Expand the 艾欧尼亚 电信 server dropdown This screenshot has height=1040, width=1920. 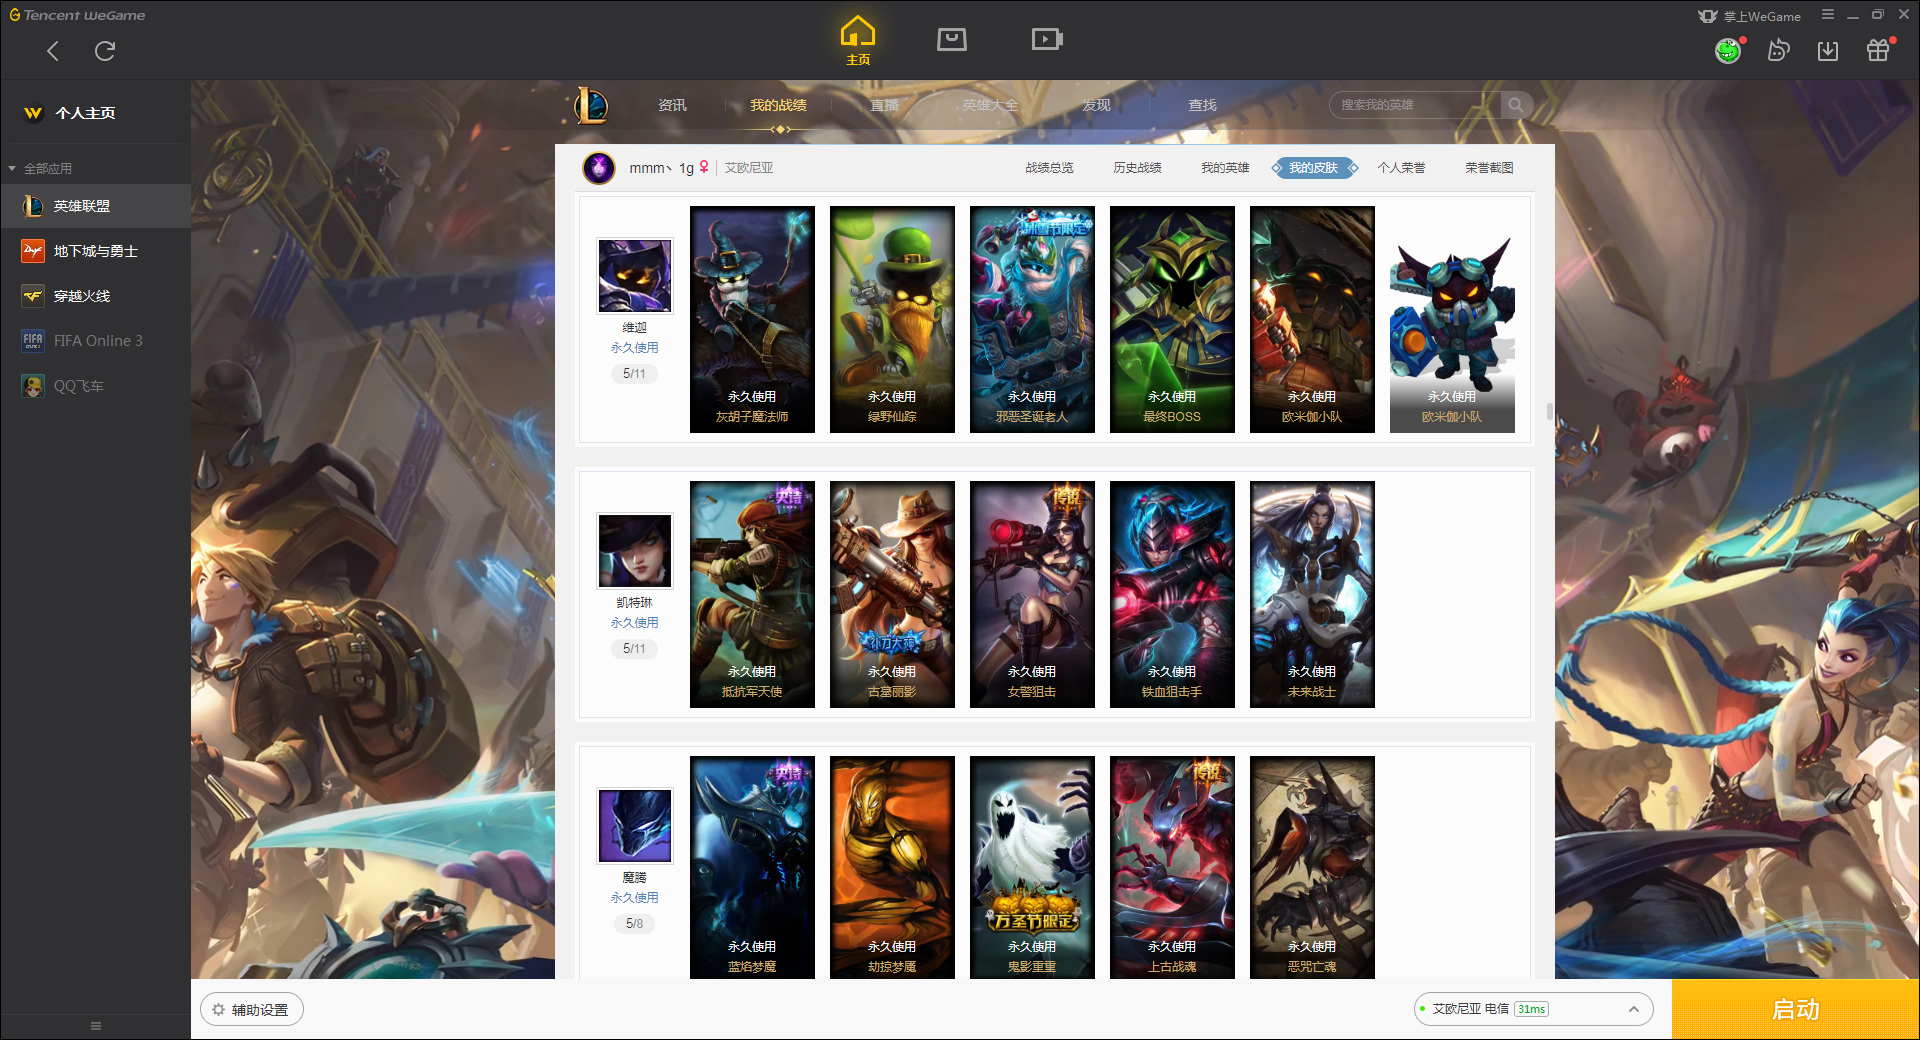(1533, 1009)
